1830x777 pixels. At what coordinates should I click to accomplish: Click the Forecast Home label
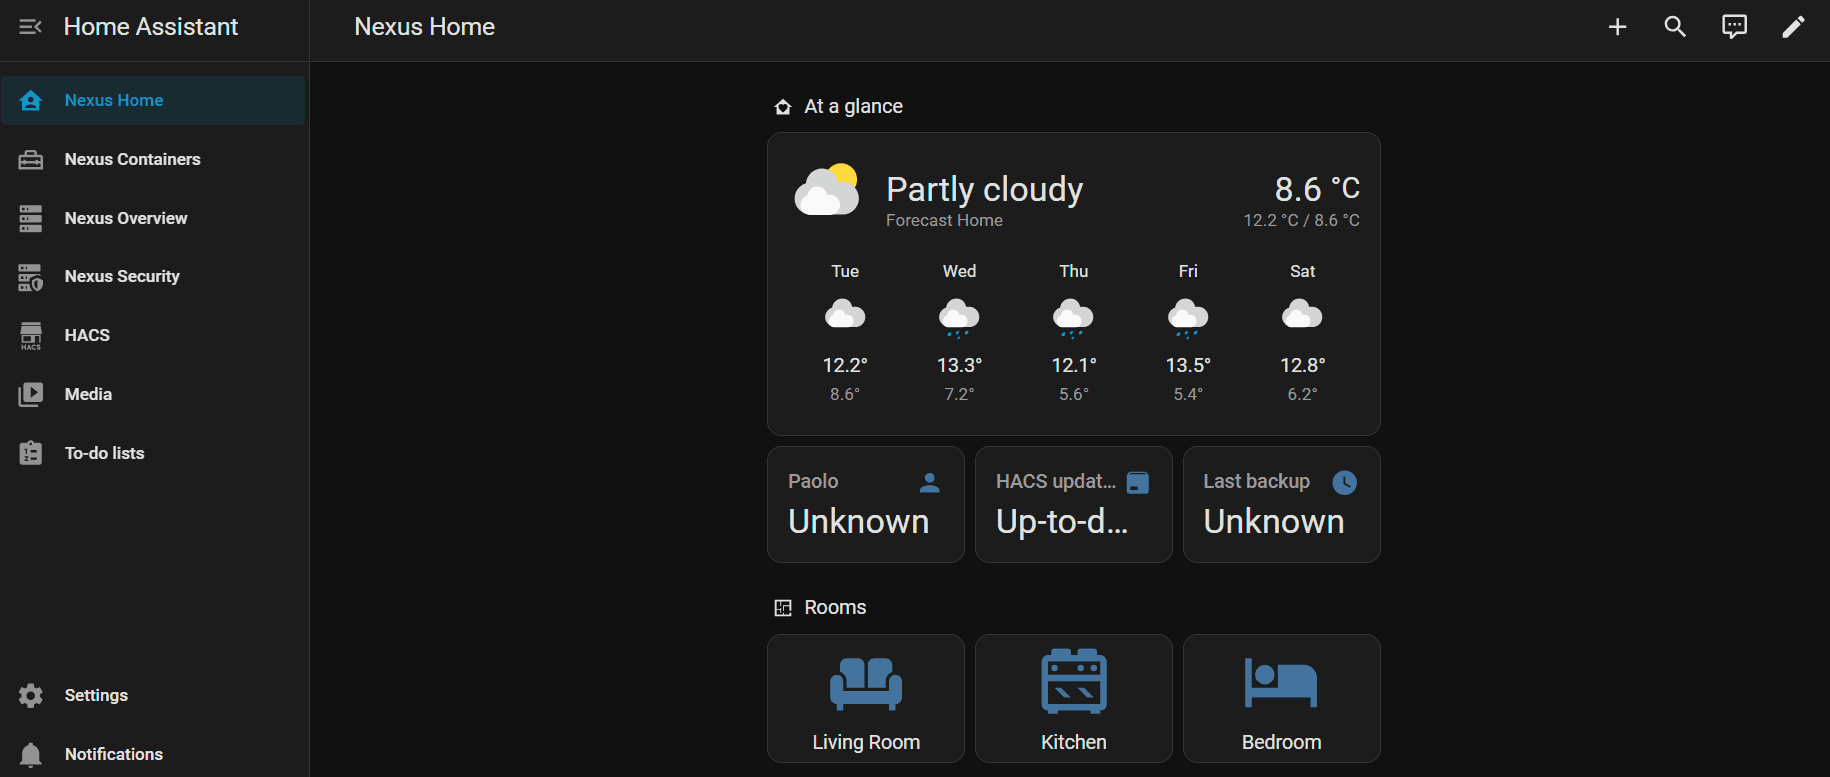click(x=944, y=220)
